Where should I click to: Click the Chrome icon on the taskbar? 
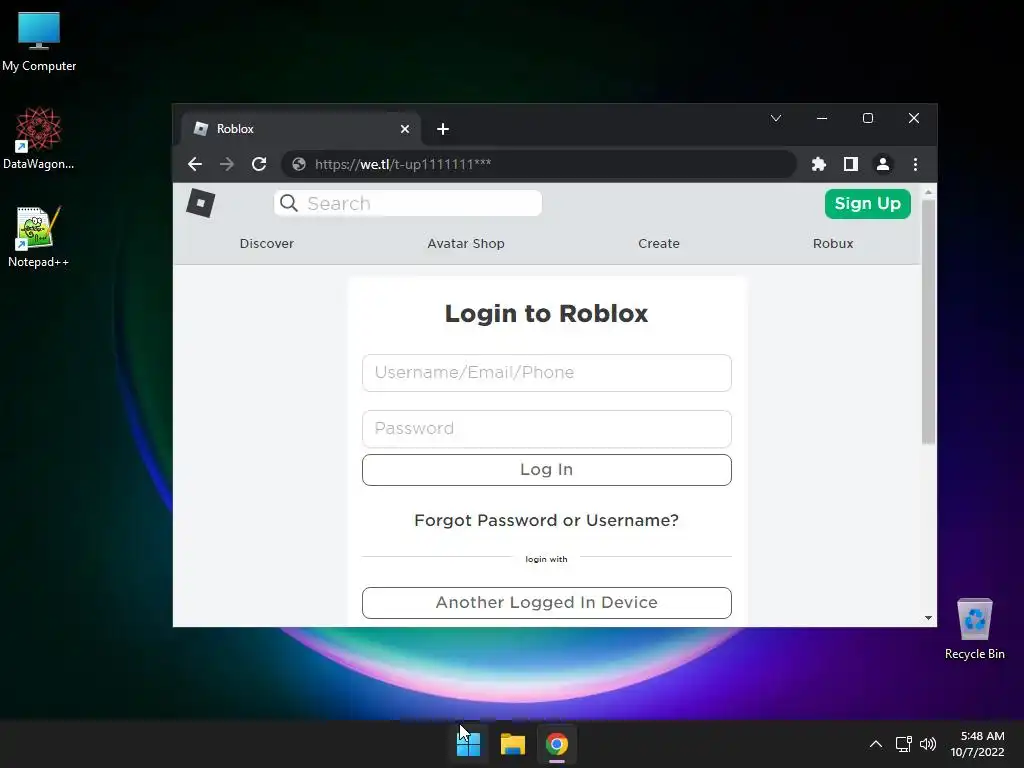click(x=557, y=744)
